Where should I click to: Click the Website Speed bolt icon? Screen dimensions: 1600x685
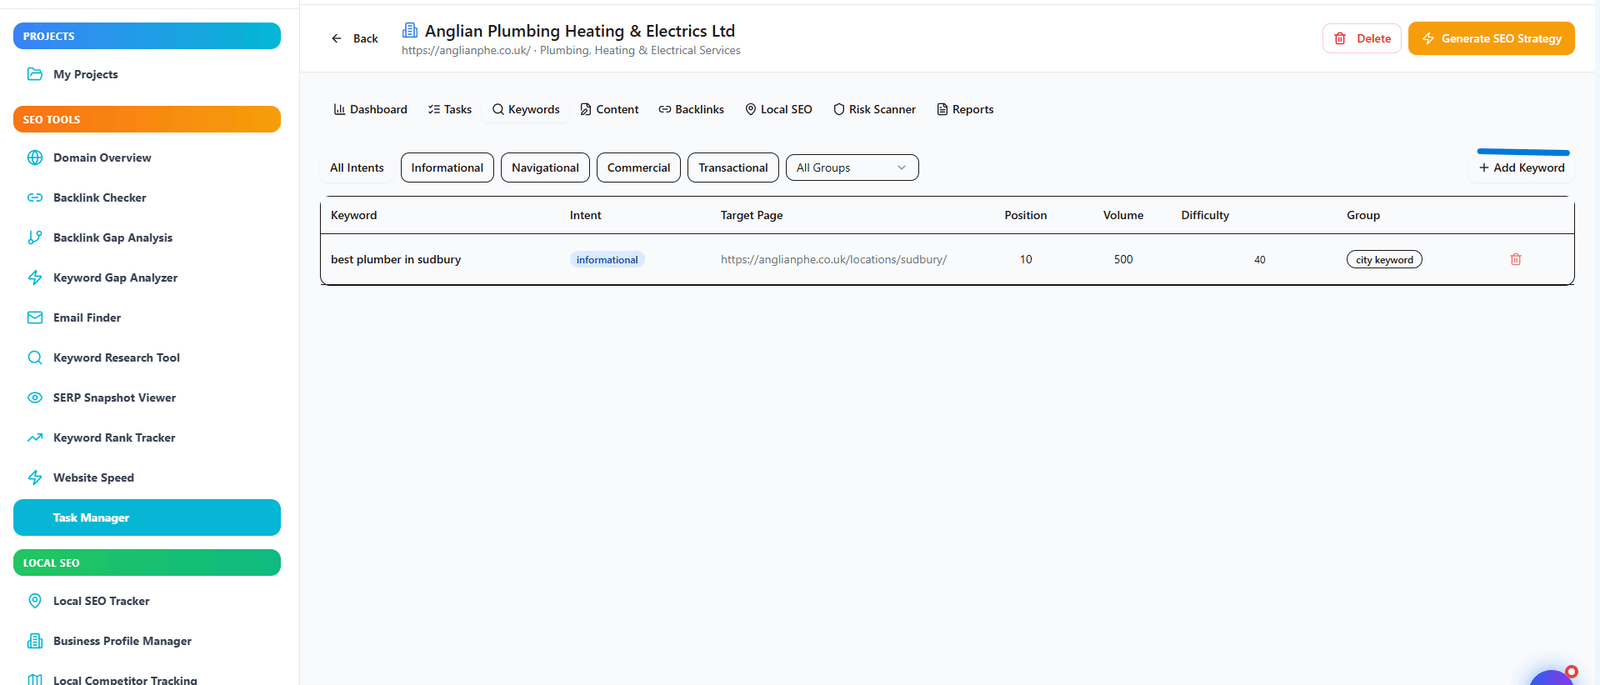[35, 478]
